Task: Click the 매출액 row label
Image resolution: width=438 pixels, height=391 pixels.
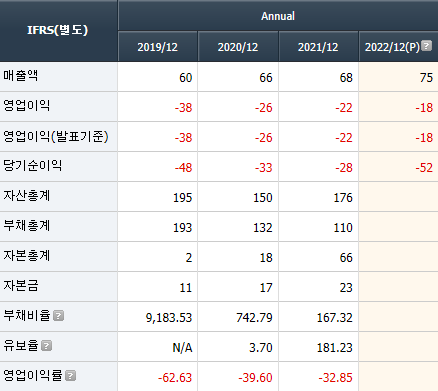Action: (21, 76)
